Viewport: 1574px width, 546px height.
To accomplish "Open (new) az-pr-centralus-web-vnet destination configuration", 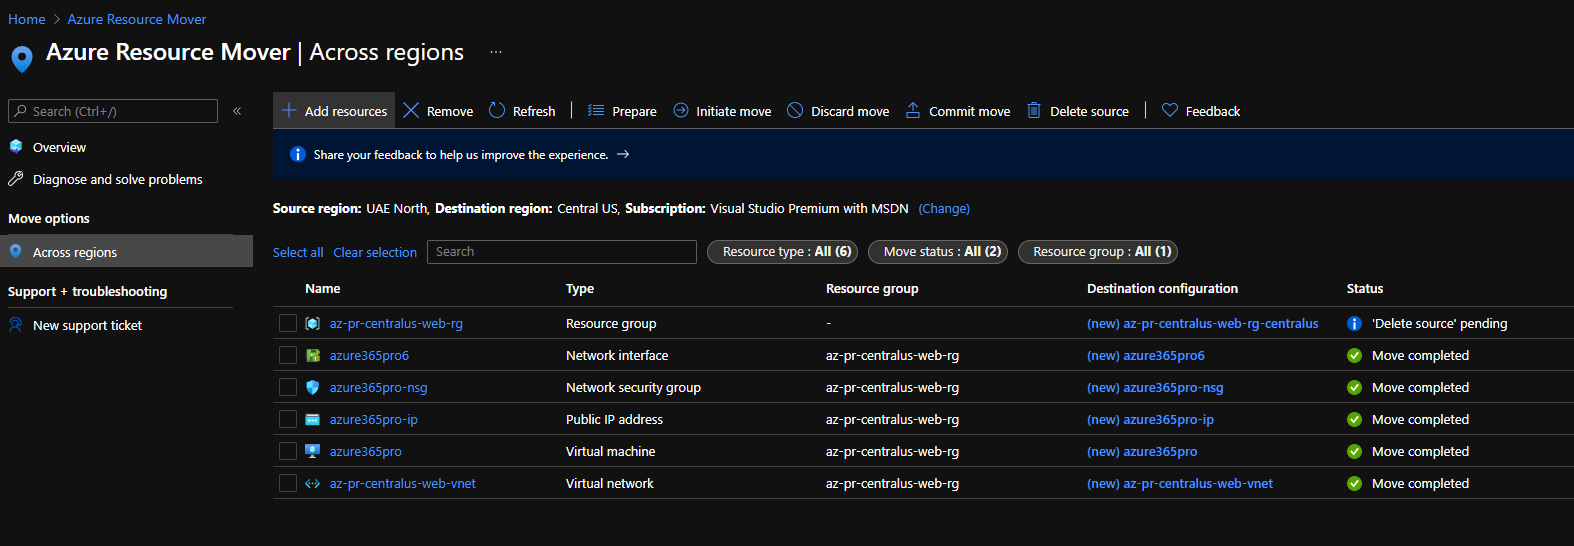I will click(1180, 483).
